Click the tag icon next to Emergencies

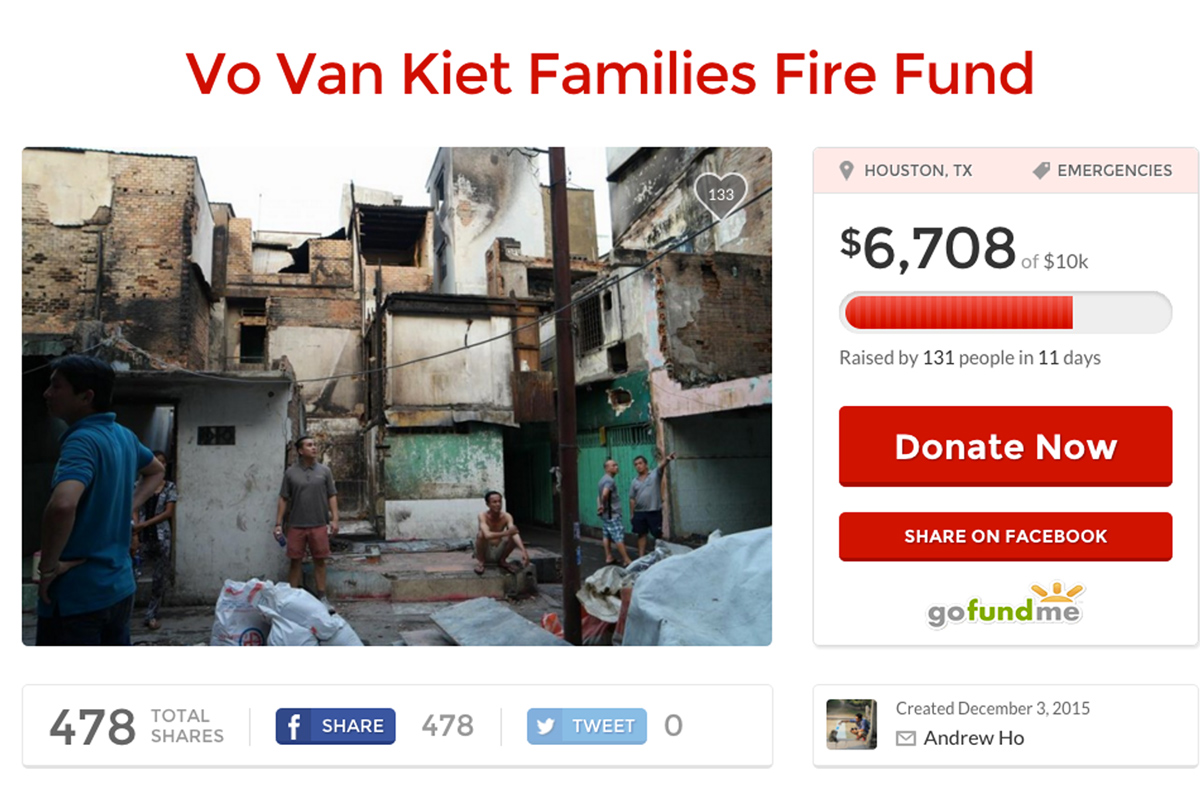click(x=1041, y=171)
